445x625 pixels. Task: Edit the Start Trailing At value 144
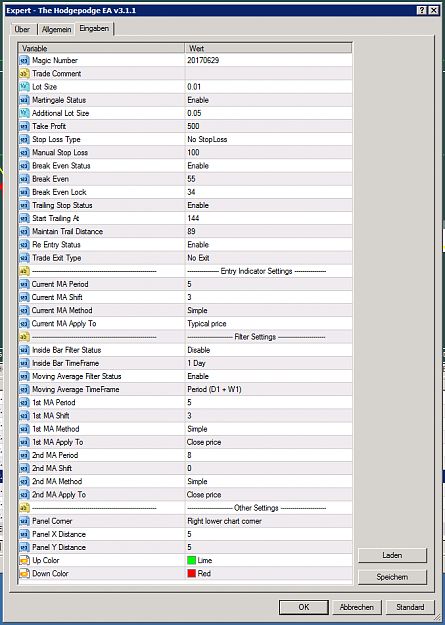193,218
